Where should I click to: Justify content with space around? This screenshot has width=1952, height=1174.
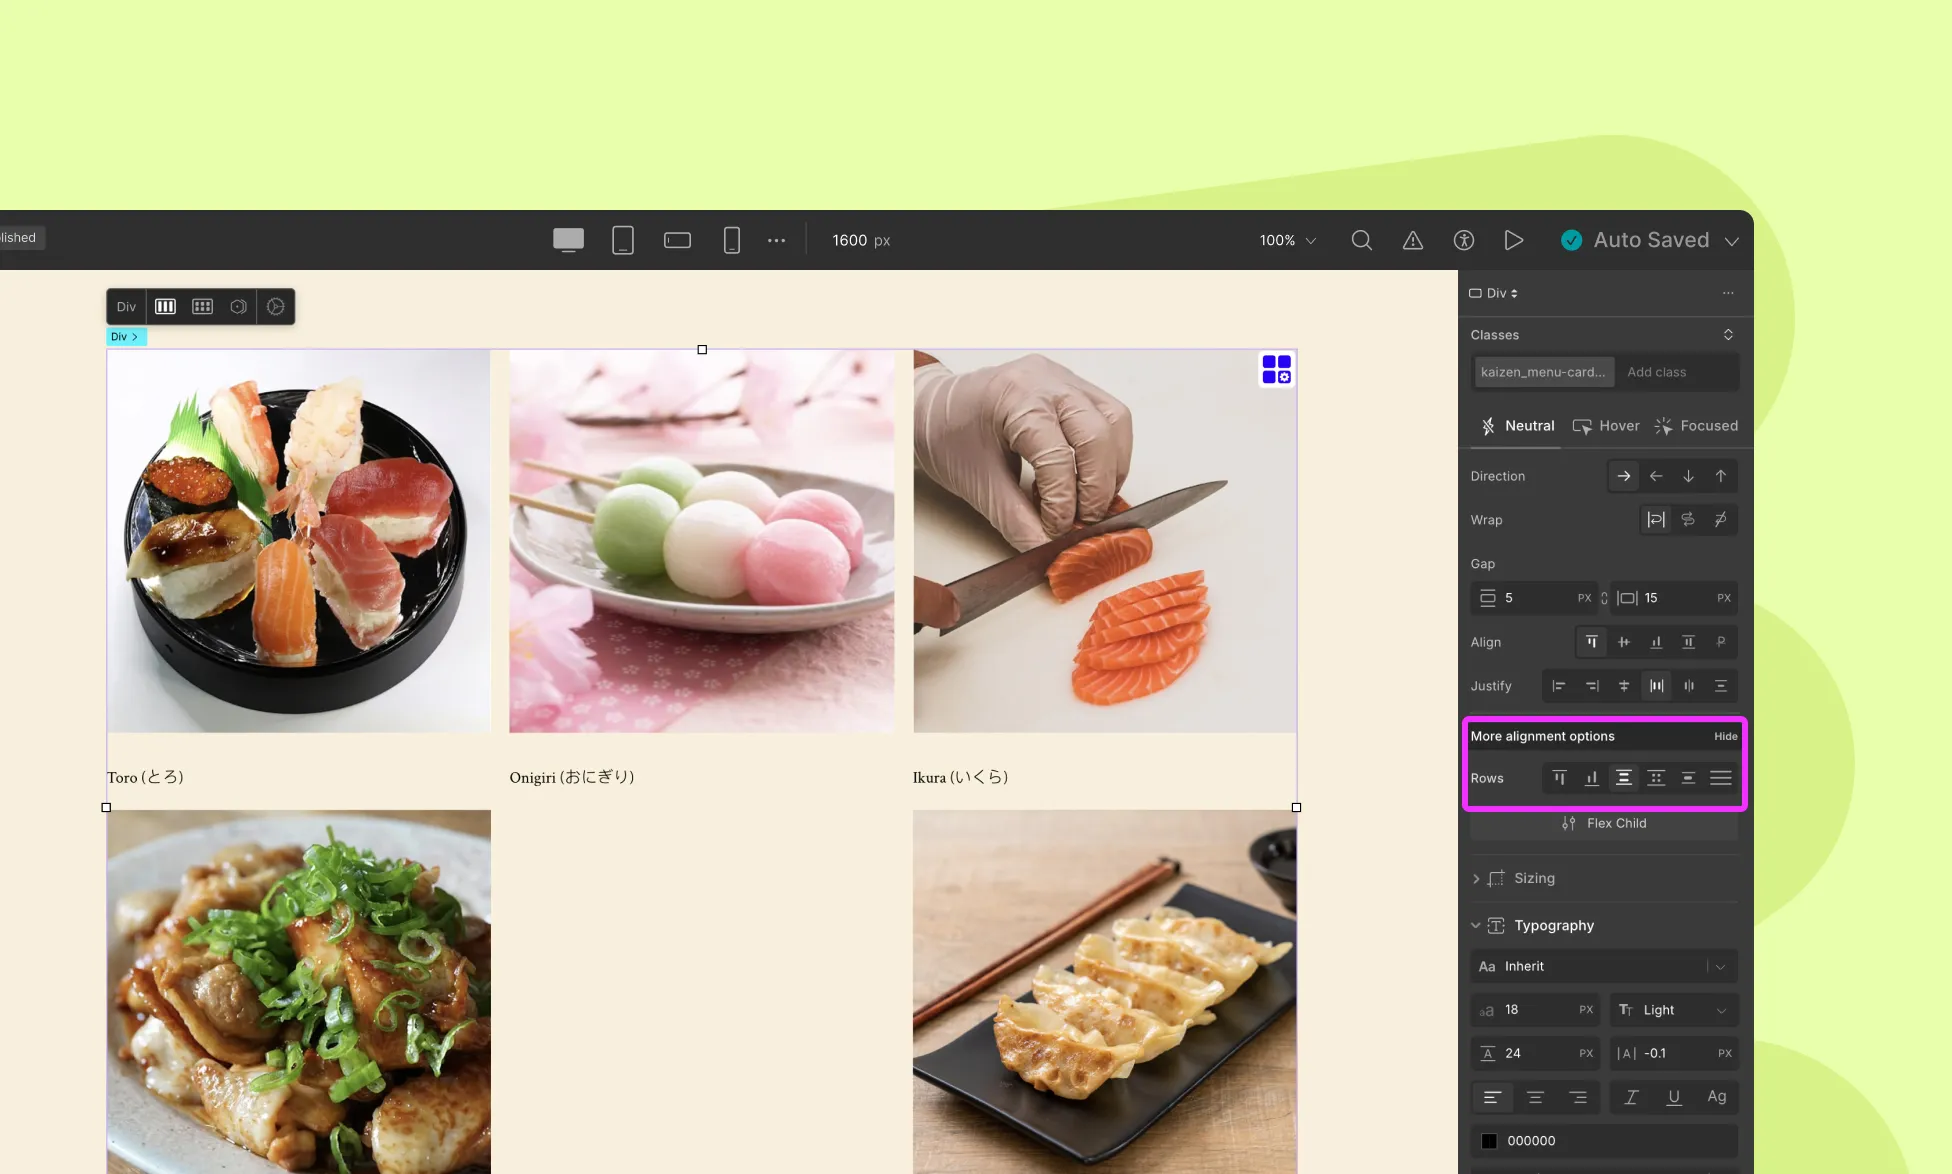point(1688,686)
